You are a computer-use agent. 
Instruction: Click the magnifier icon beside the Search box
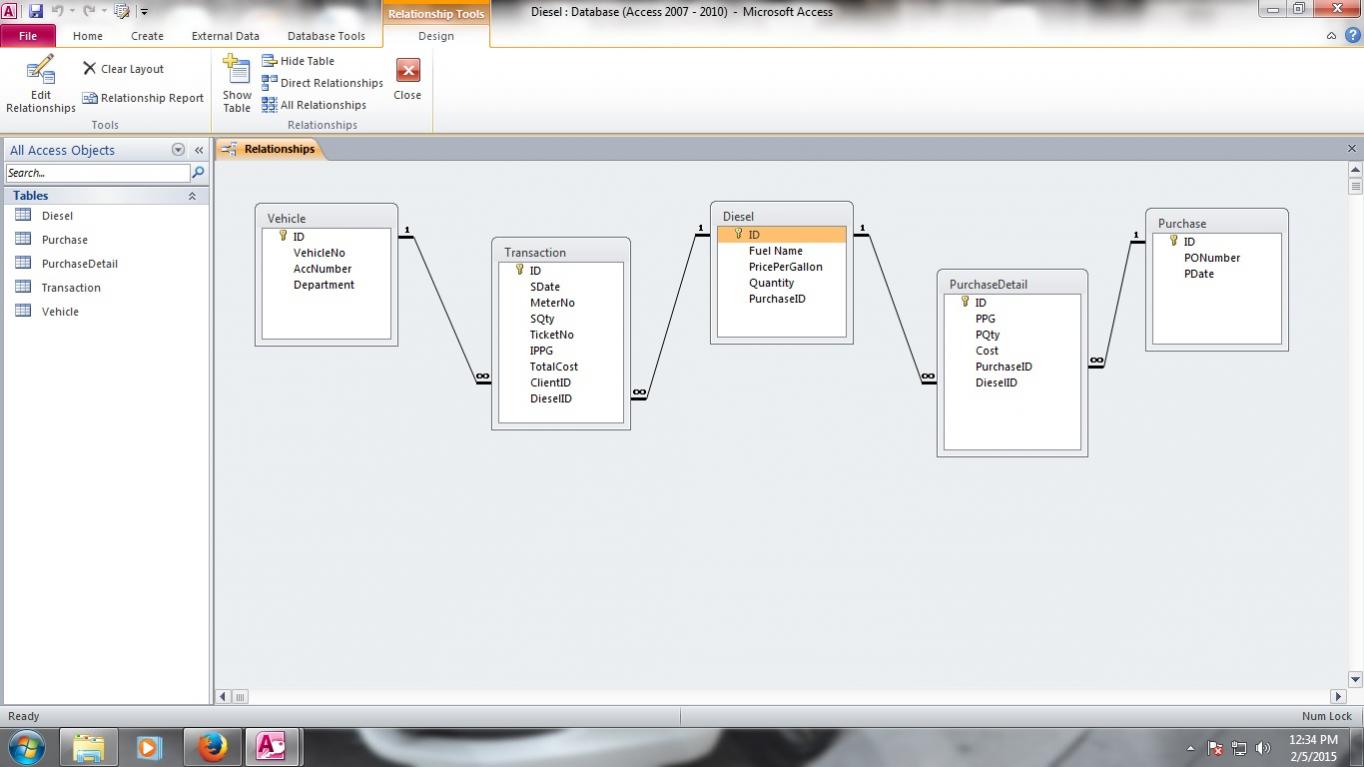coord(198,173)
